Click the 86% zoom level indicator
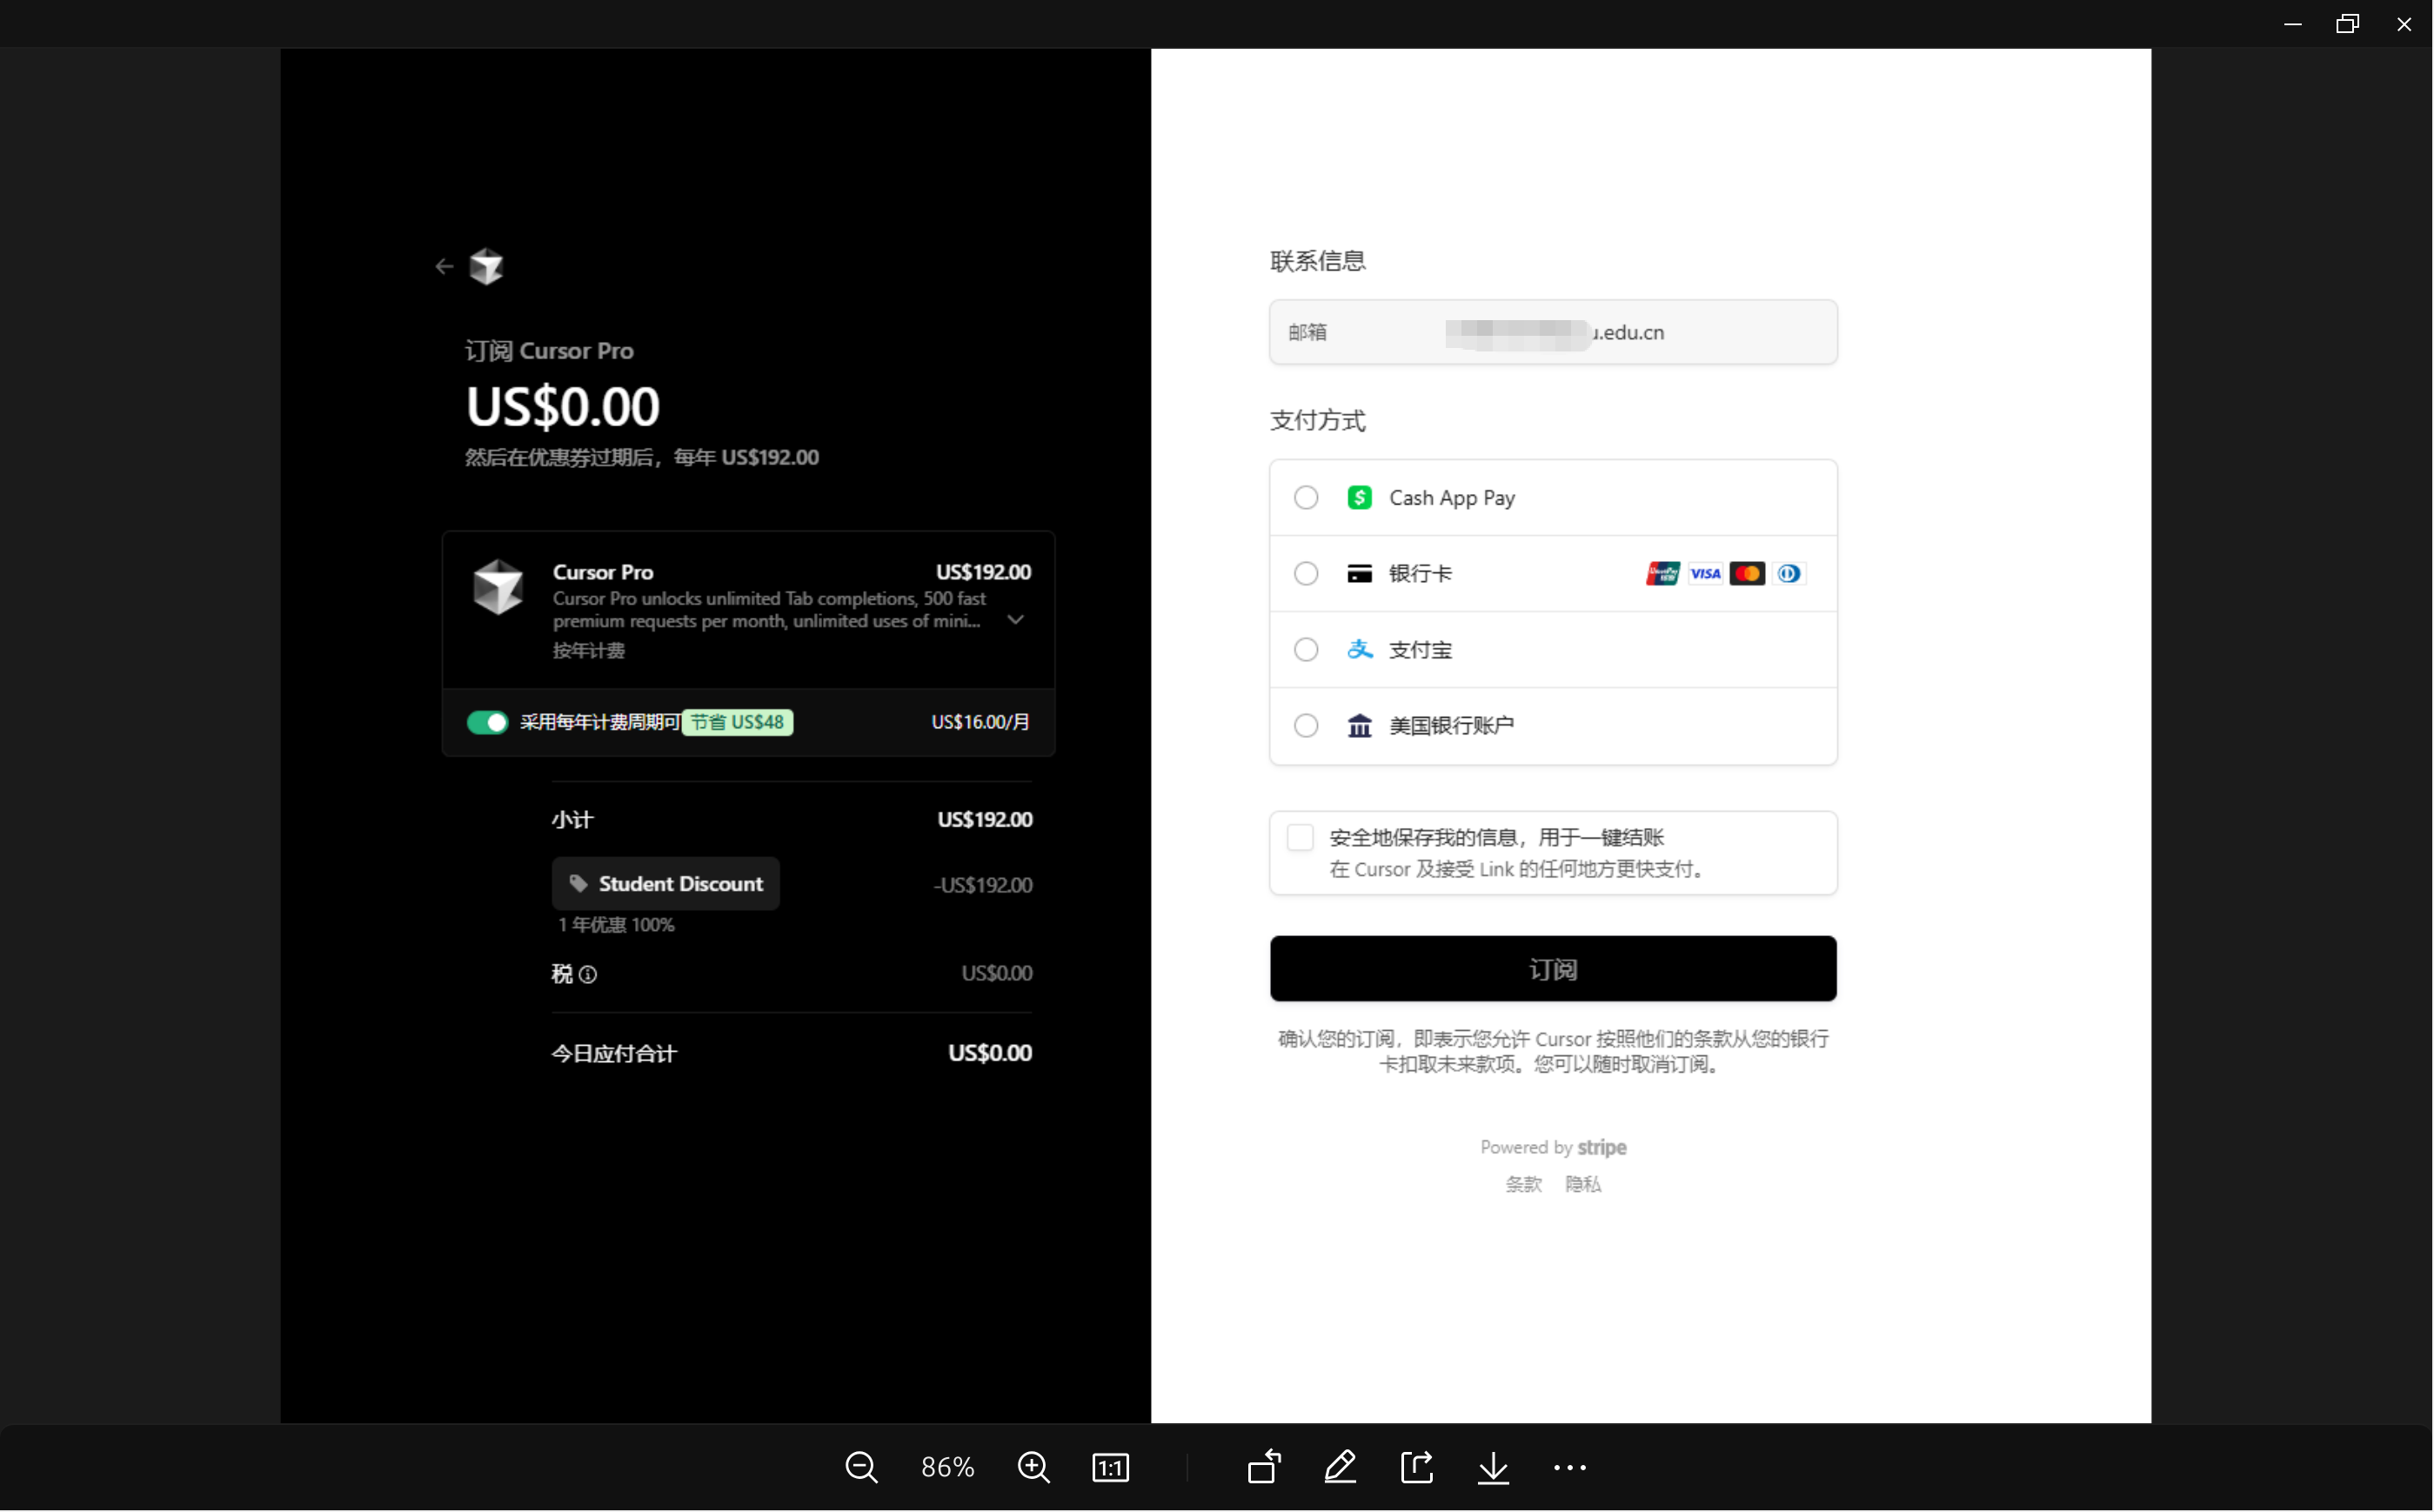2434x1512 pixels. 947,1468
